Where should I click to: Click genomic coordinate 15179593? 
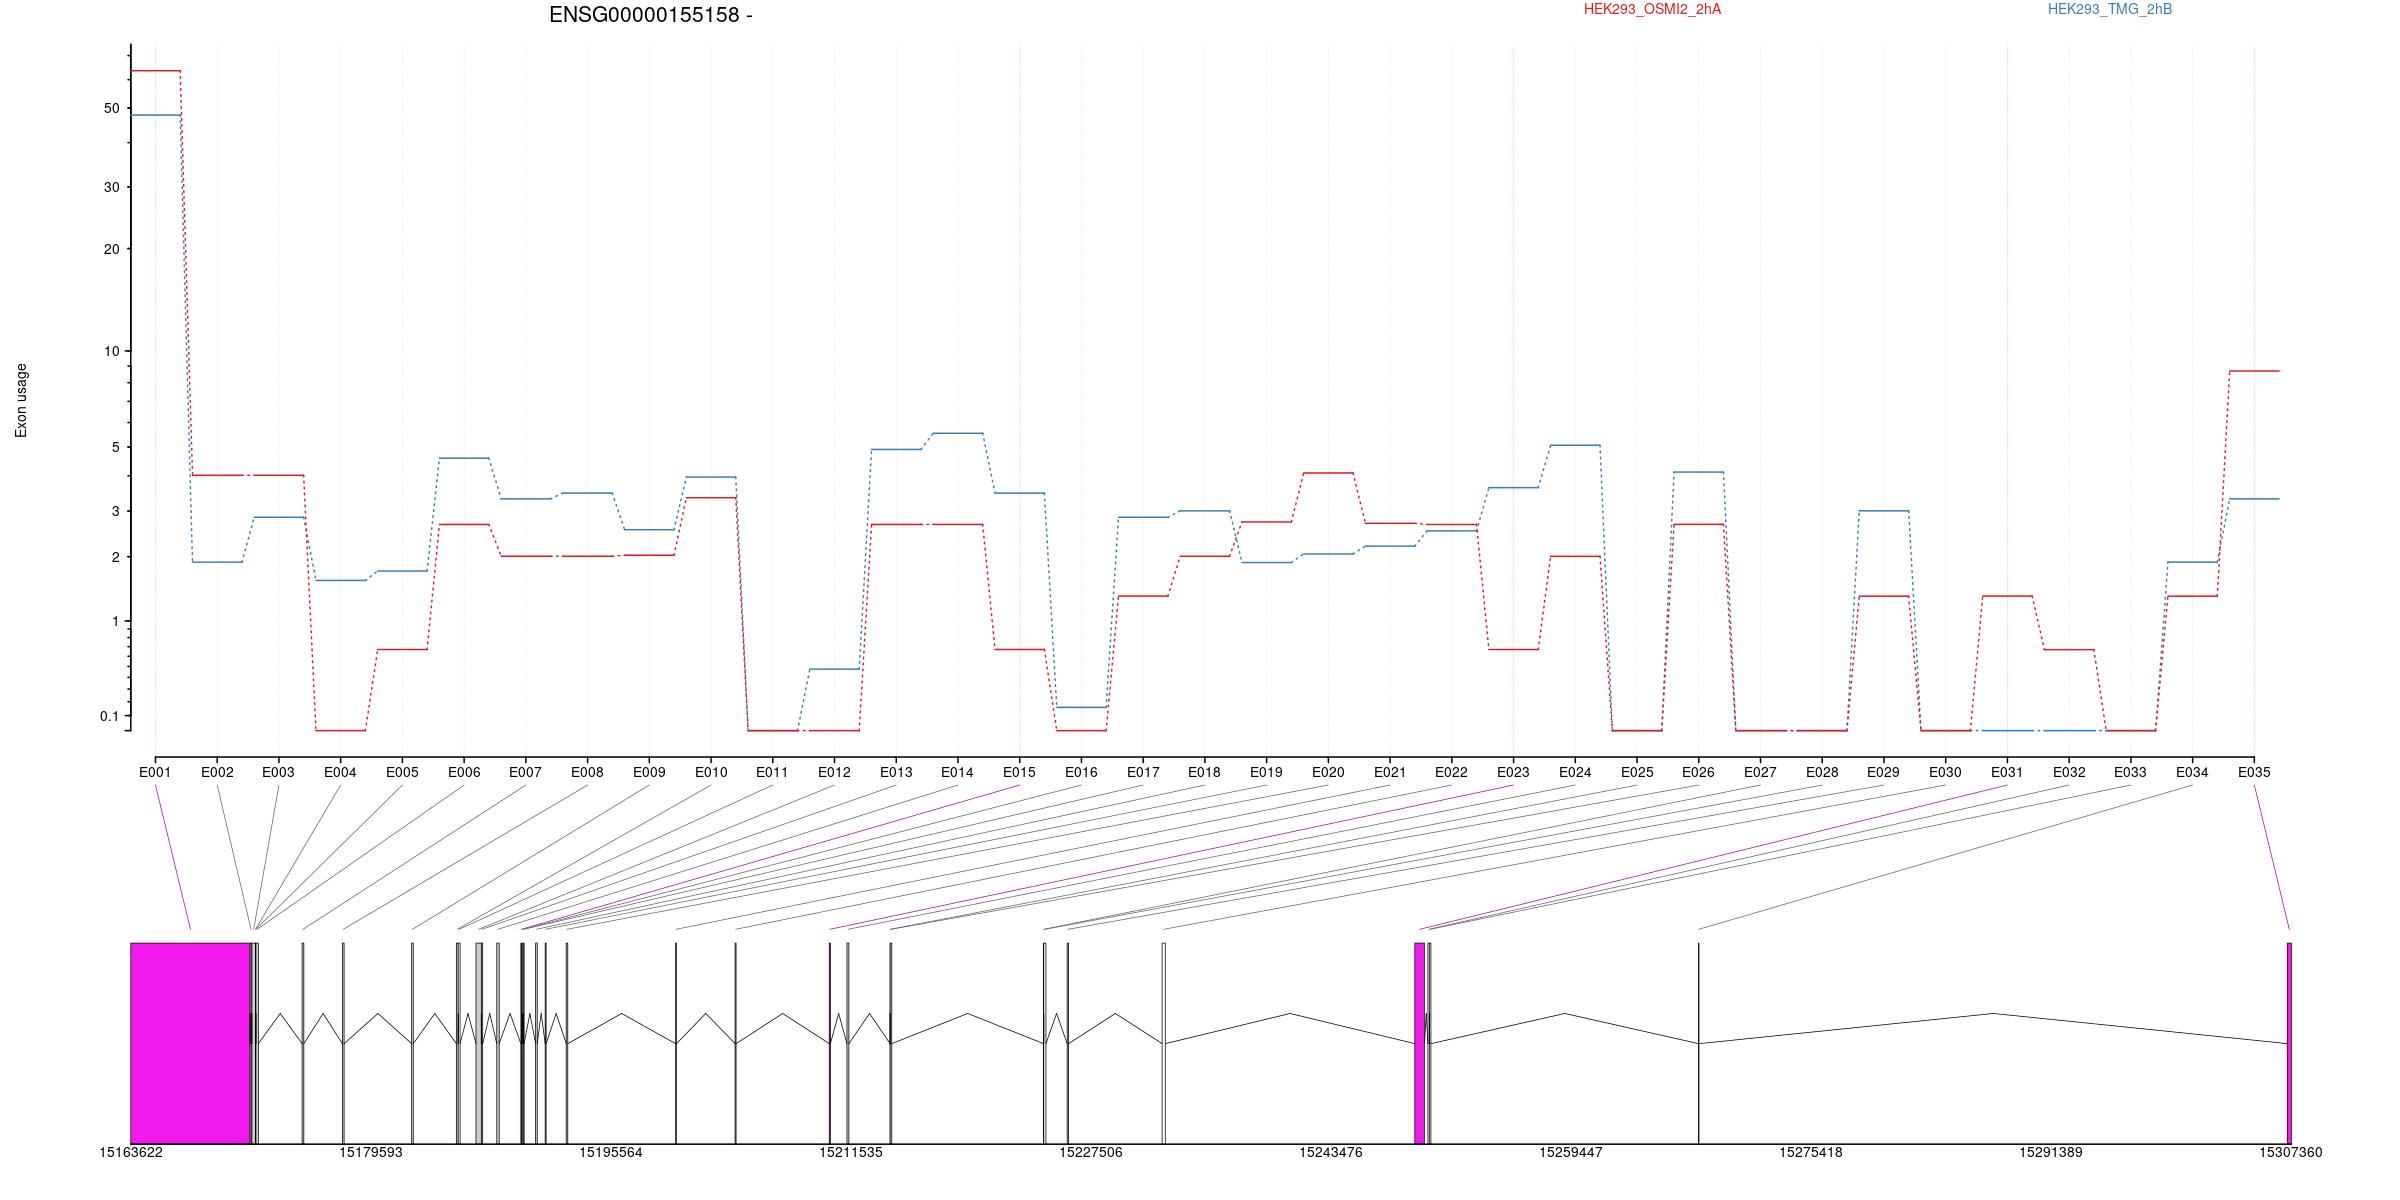(x=371, y=1152)
